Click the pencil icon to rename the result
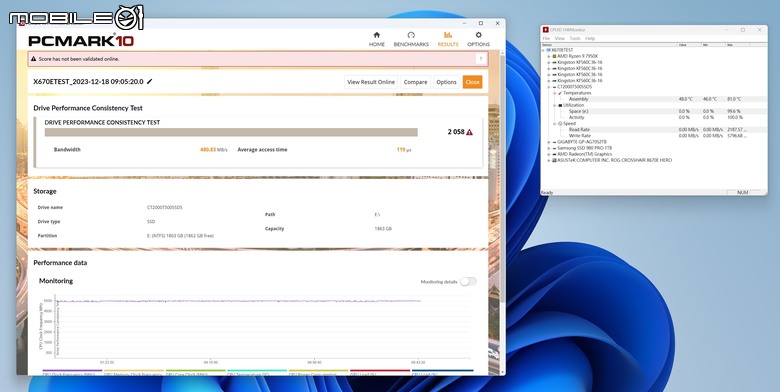The height and width of the screenshot is (392, 780). (150, 82)
